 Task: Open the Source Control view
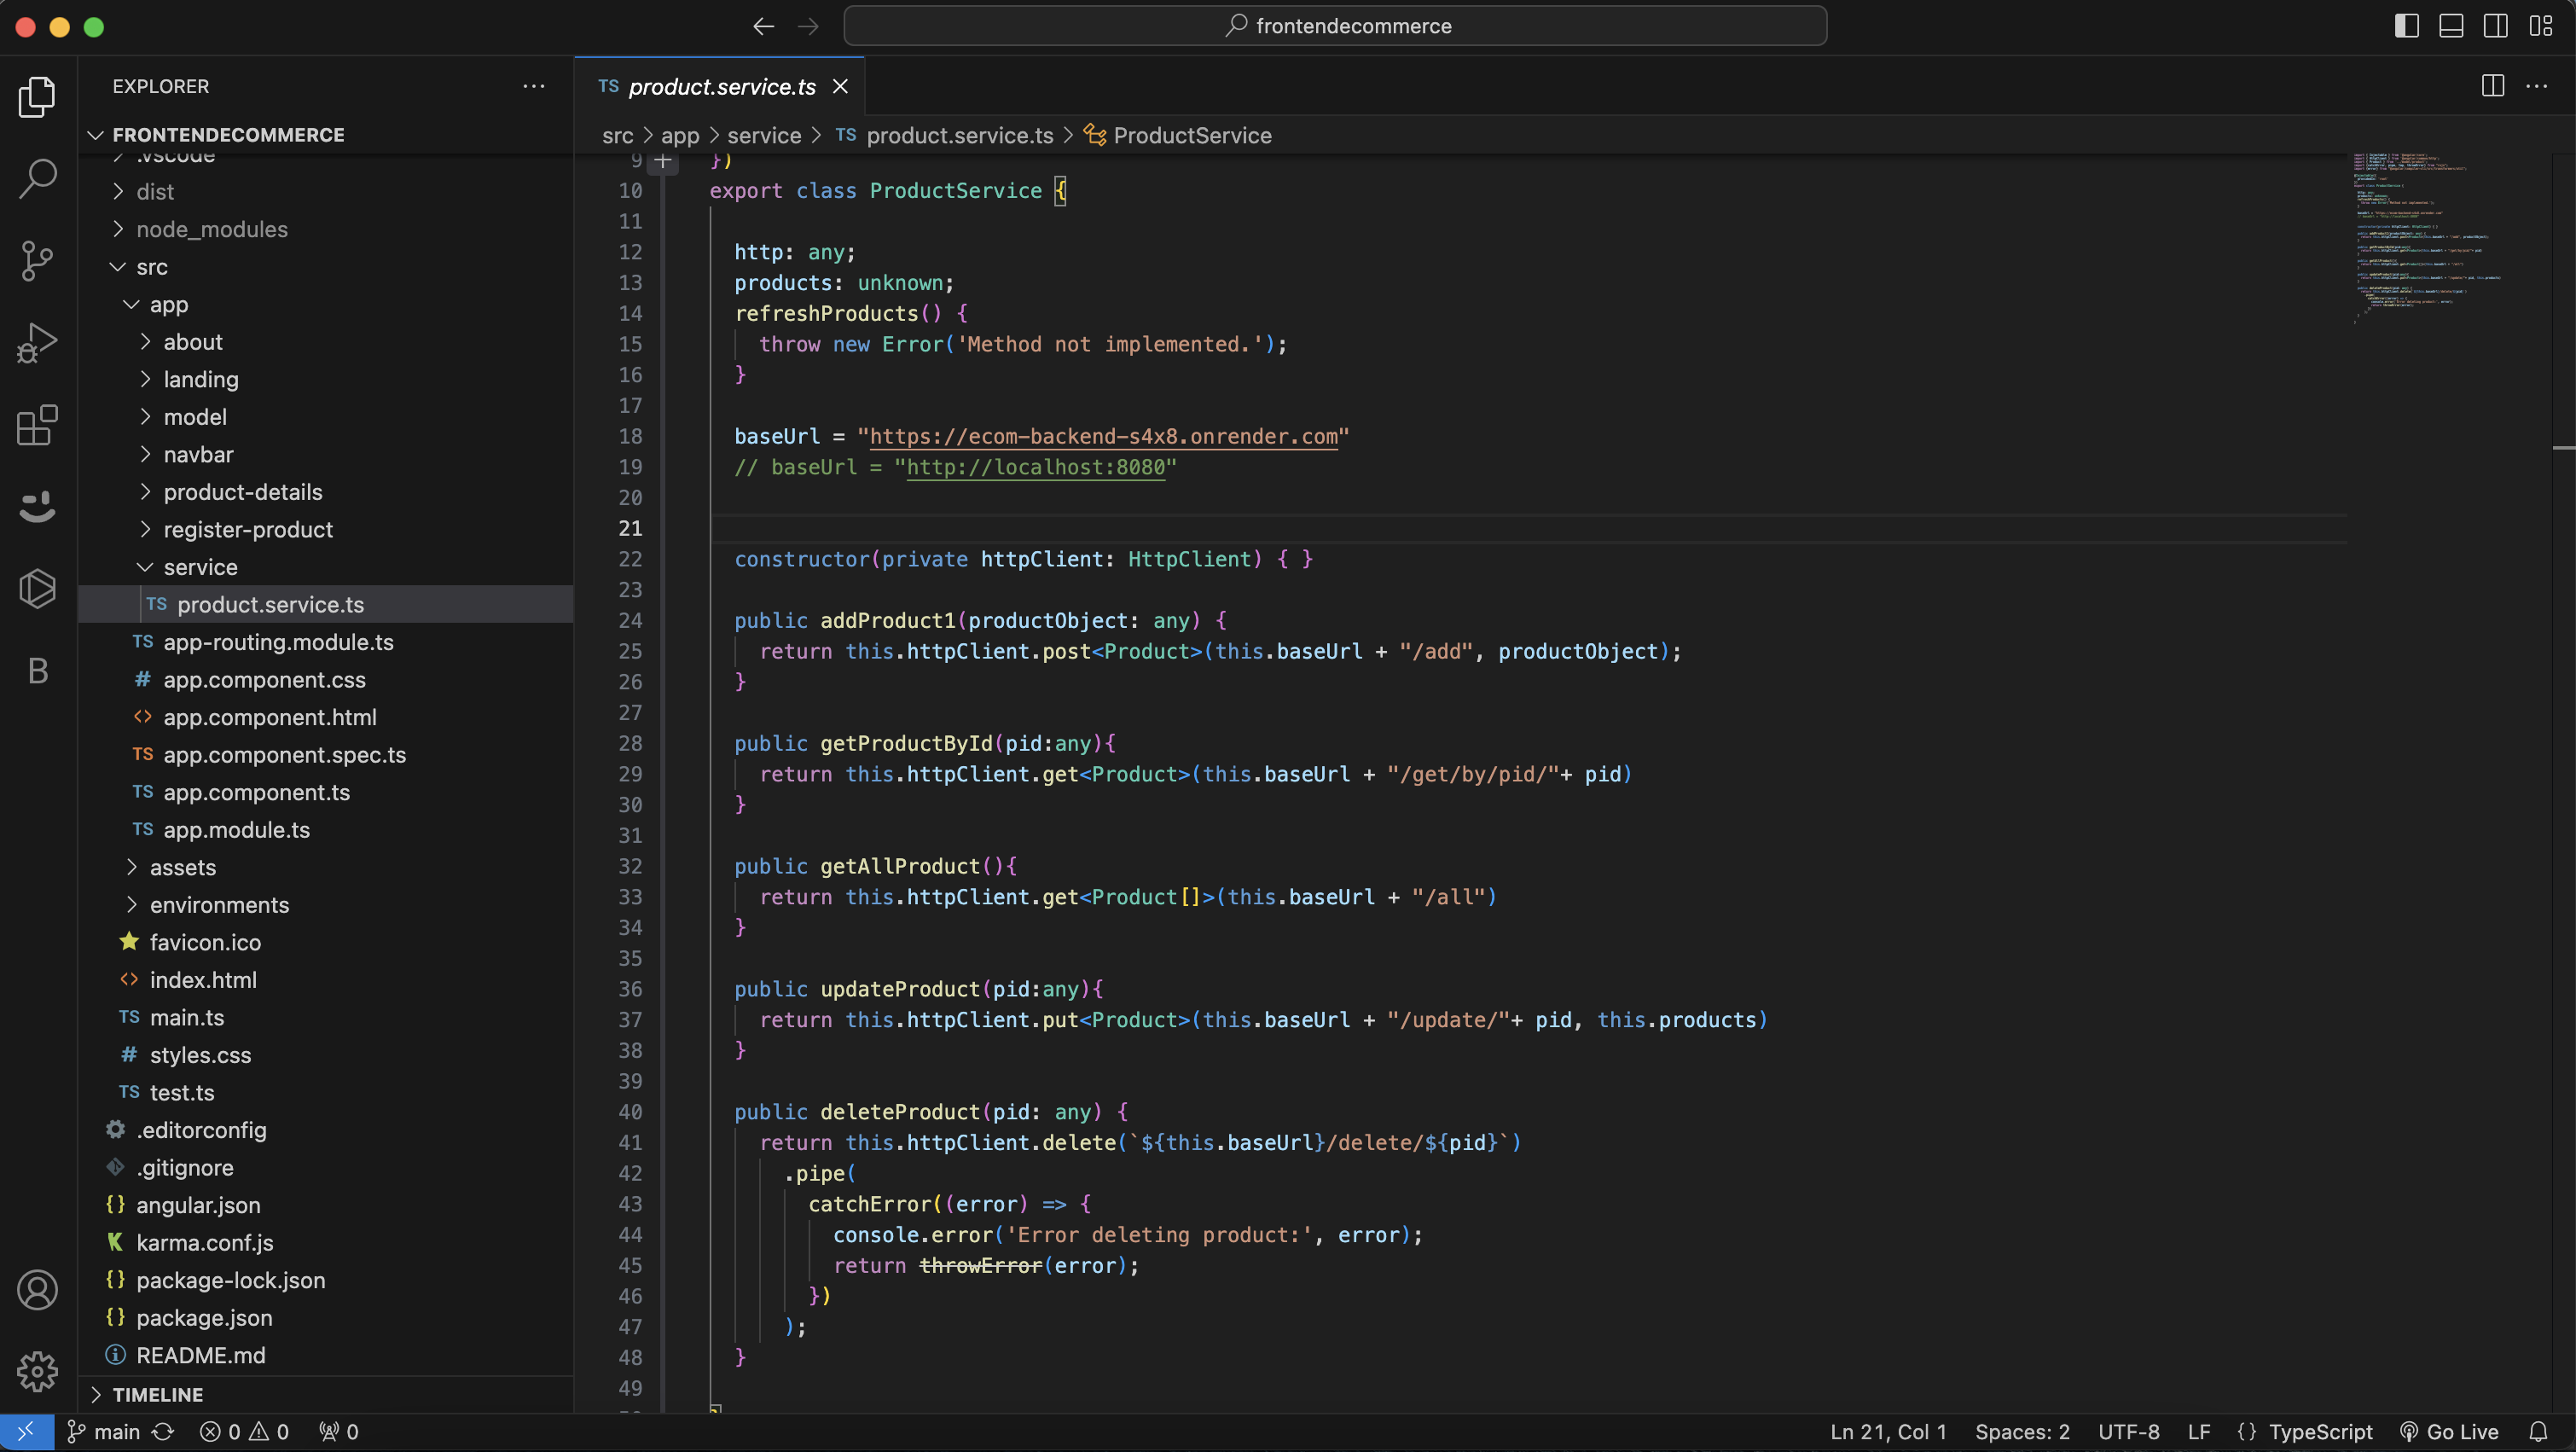pyautogui.click(x=38, y=261)
